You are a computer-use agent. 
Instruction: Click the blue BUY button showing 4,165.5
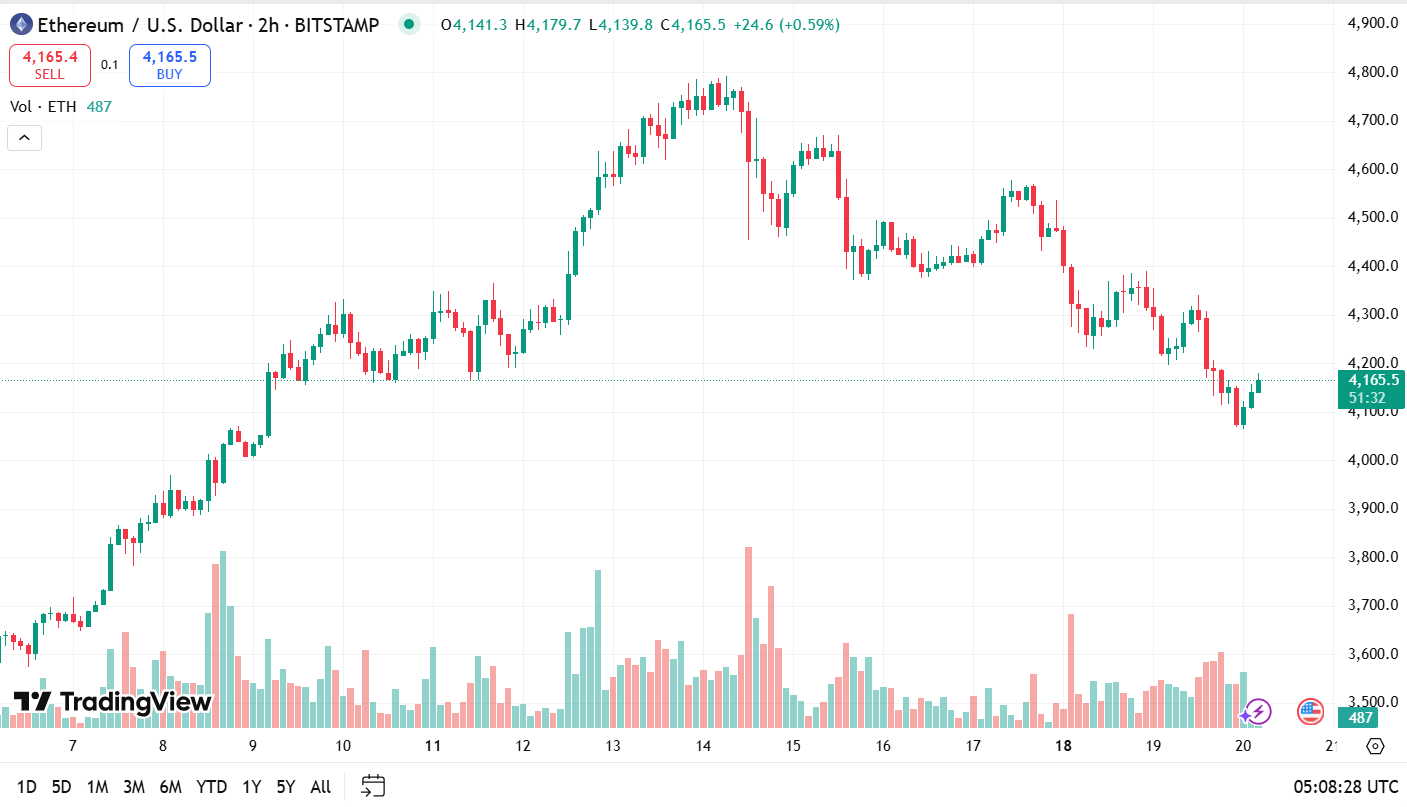[169, 64]
